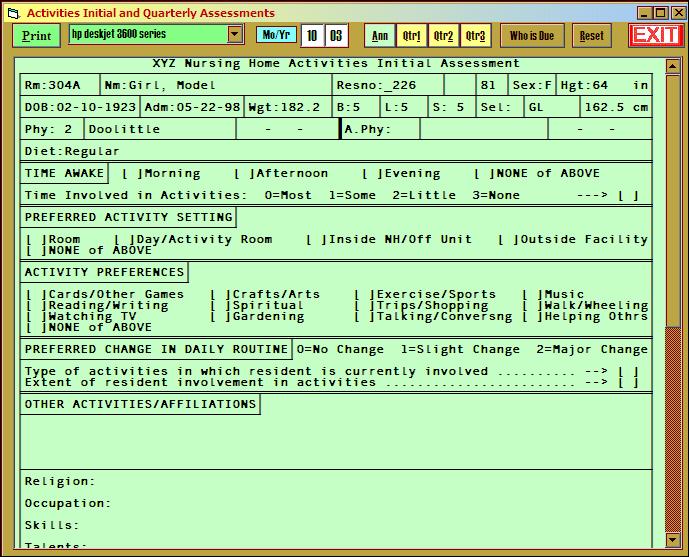Select the Qtr2 assessment button

pyautogui.click(x=443, y=36)
